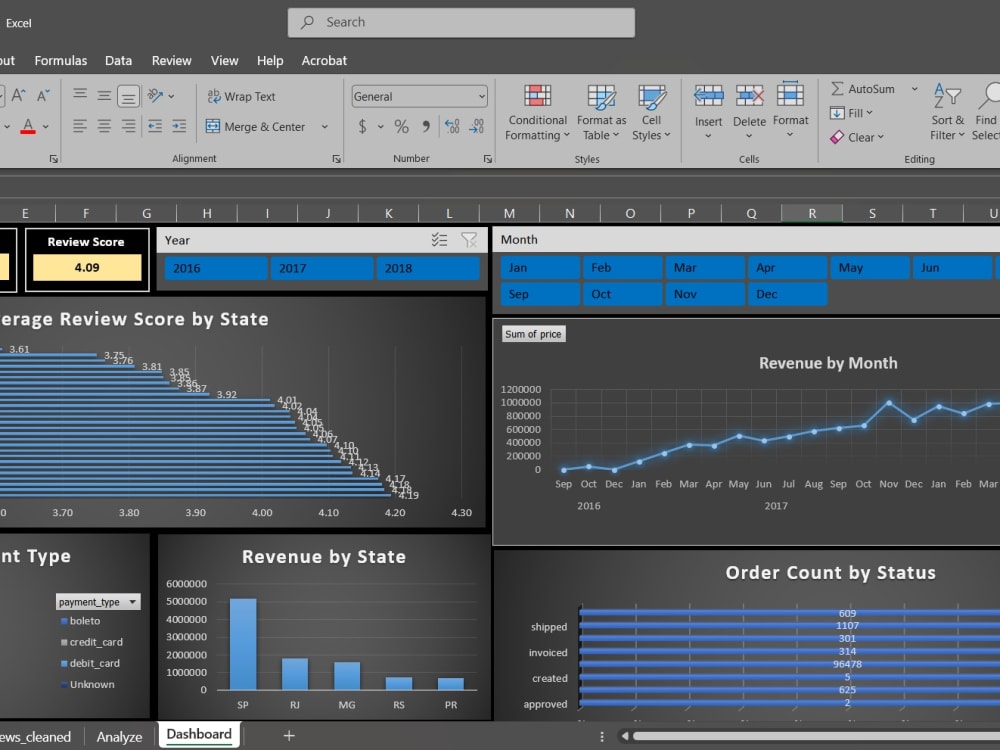Image resolution: width=1000 pixels, height=750 pixels.
Task: Open Number format dialog launcher
Action: coord(487,159)
